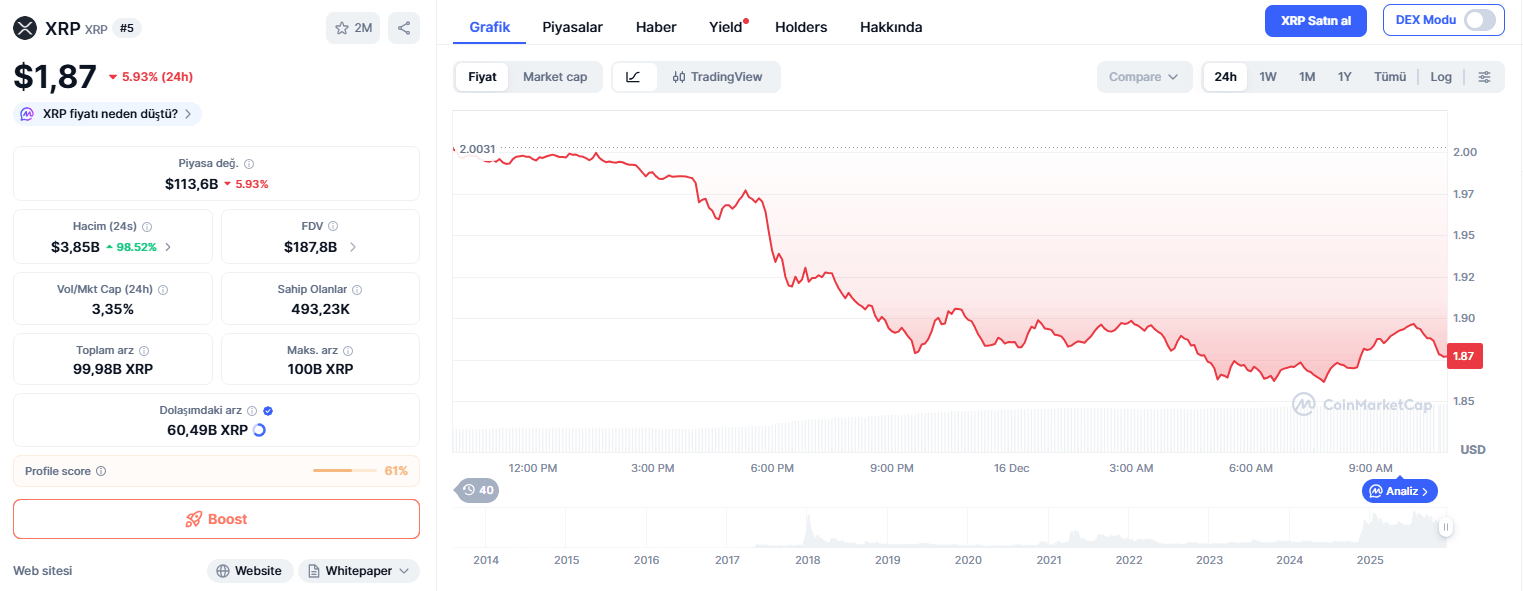Image resolution: width=1523 pixels, height=591 pixels.
Task: Expand Hacim (24s) details chevron
Action: 168,247
